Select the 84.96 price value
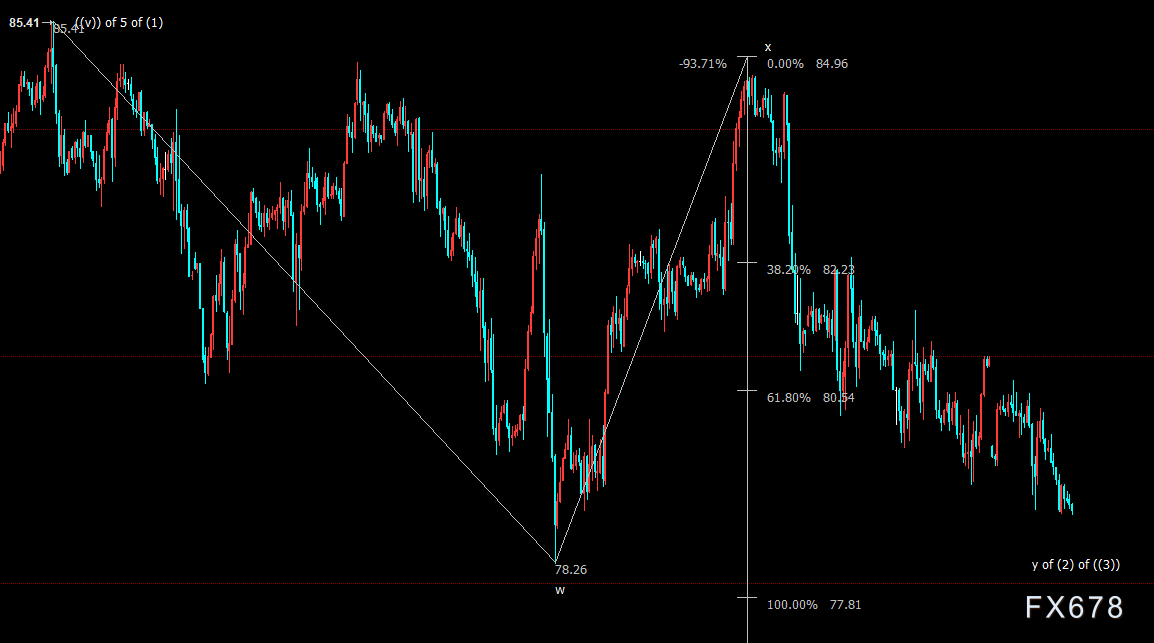1154x643 pixels. (832, 64)
